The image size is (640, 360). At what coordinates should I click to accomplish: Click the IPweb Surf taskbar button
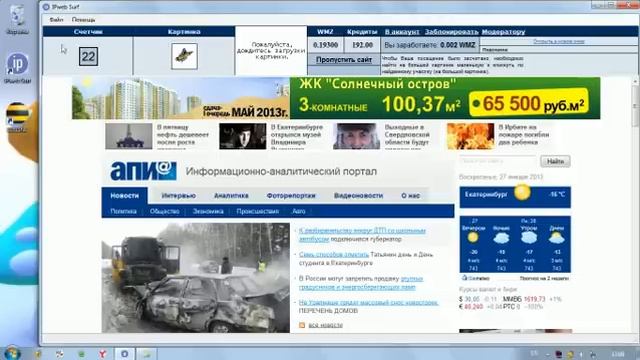tap(124, 354)
